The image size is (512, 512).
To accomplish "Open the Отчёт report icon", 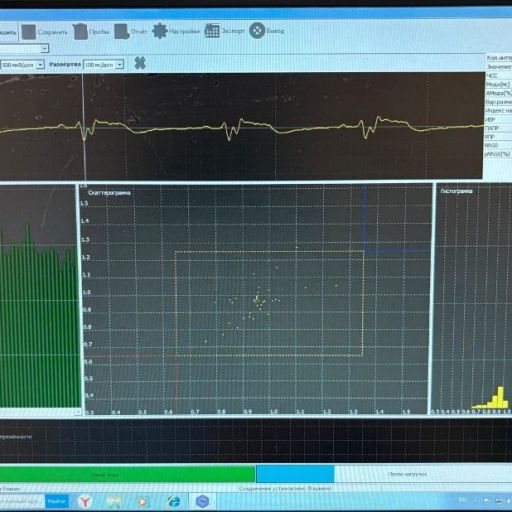I will click(x=121, y=31).
